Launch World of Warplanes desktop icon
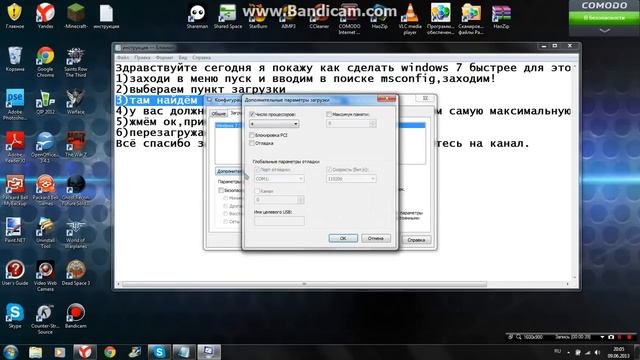The width and height of the screenshot is (640, 360). point(76,233)
